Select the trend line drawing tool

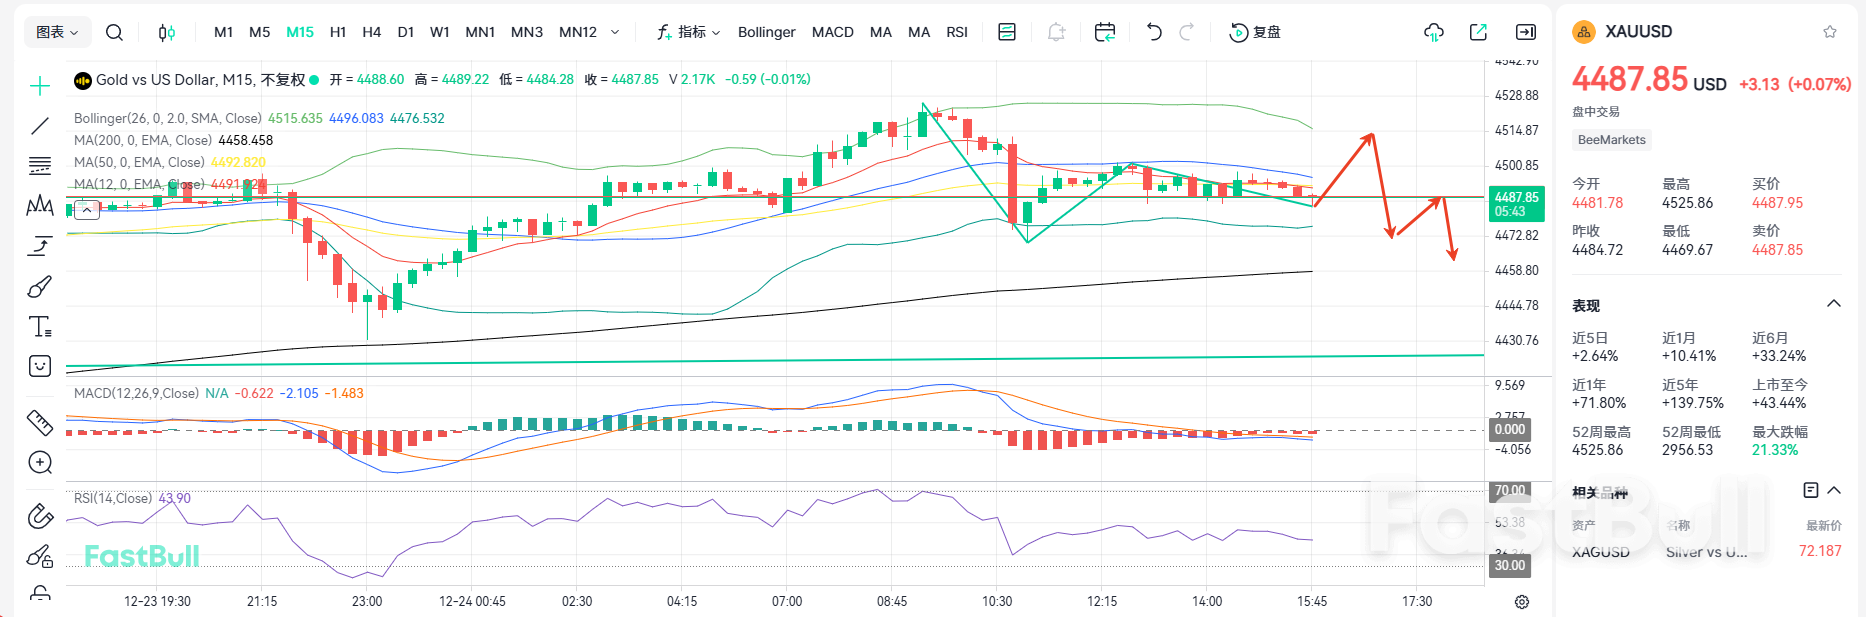(40, 126)
